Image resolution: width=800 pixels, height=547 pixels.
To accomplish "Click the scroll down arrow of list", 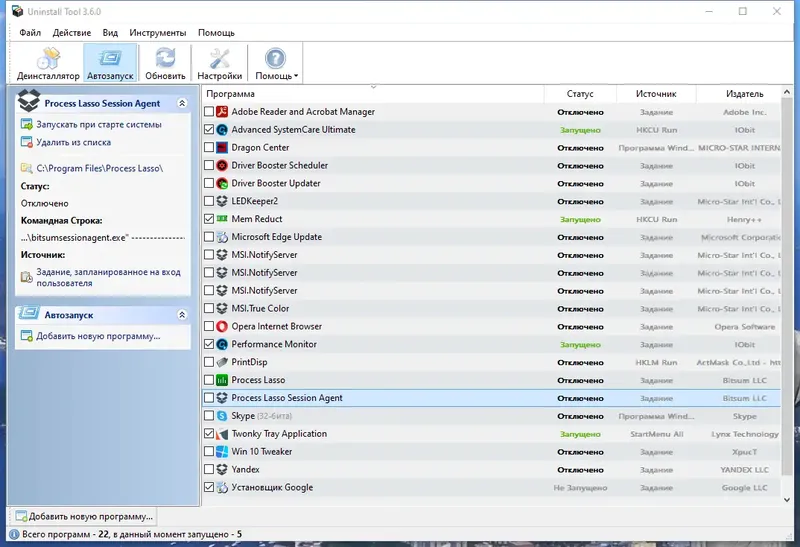I will coord(787,500).
